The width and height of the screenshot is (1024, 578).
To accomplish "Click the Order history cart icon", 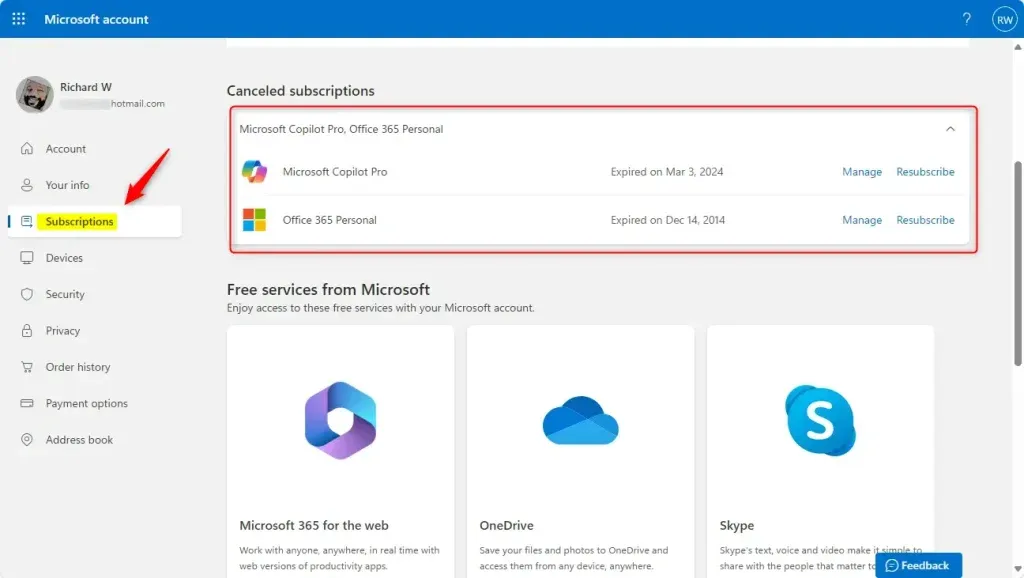I will tap(27, 367).
